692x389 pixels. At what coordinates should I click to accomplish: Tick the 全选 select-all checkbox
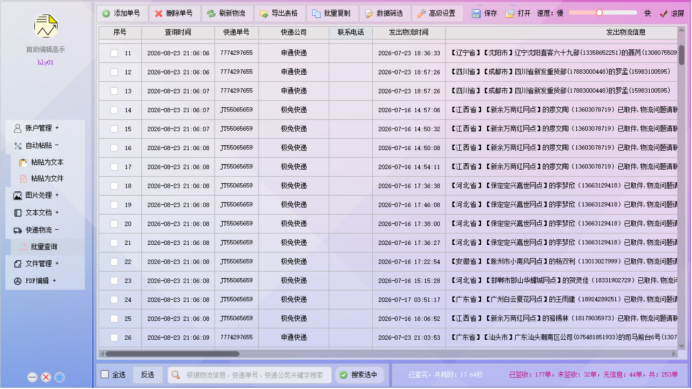pos(105,374)
